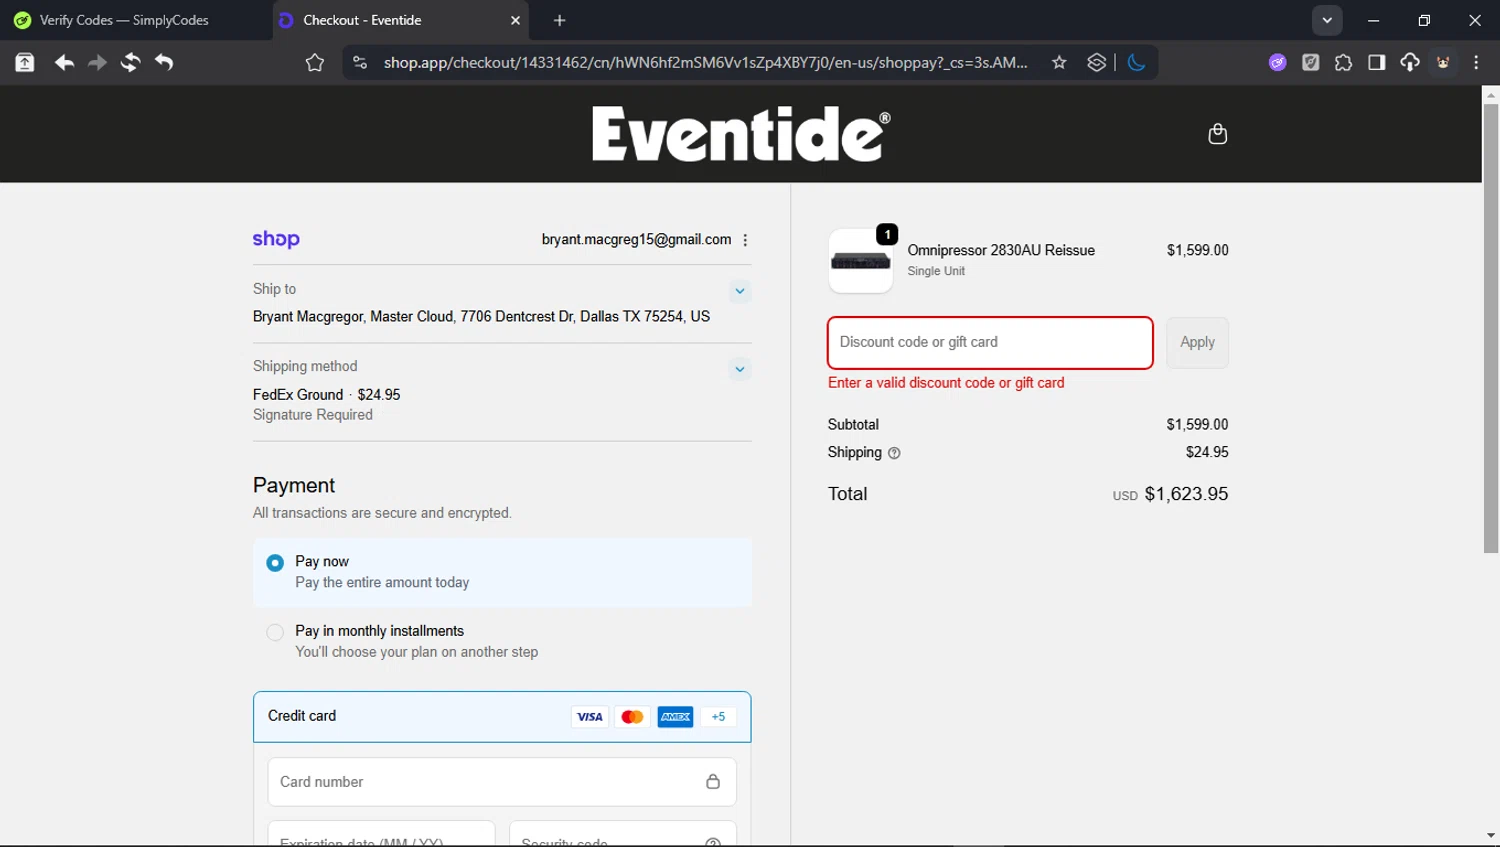
Task: Click the cloud upload toolbar icon
Action: pos(1409,63)
